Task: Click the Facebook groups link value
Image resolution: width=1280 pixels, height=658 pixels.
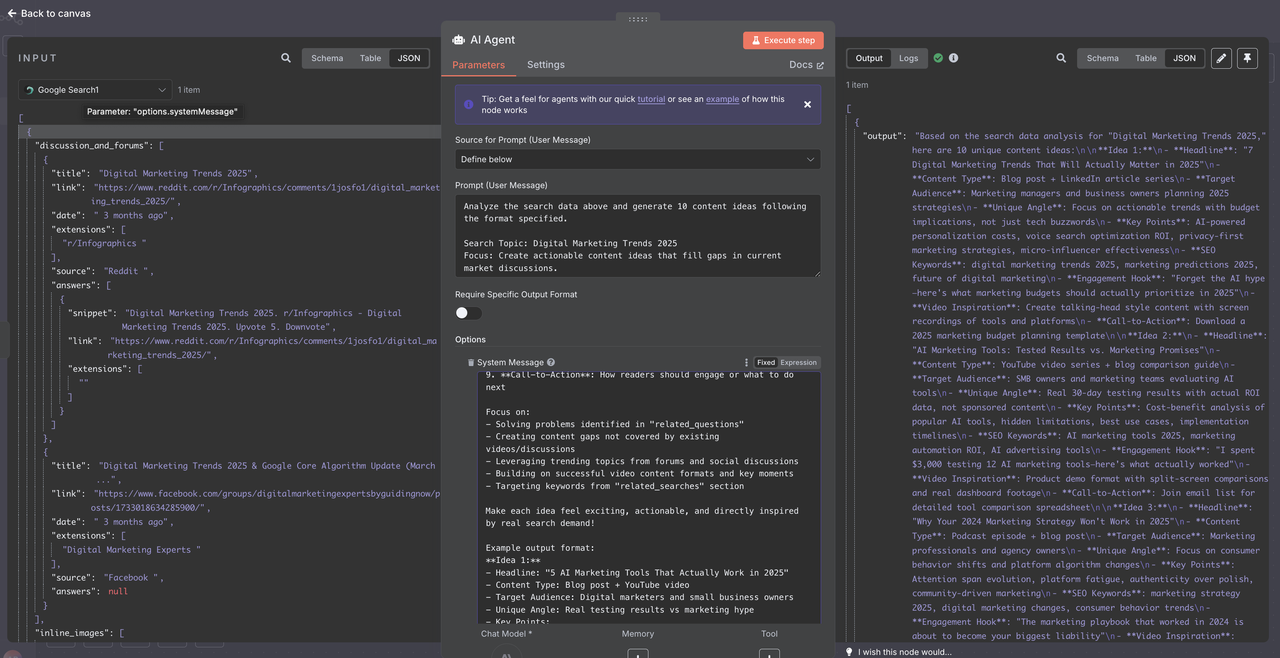Action: point(266,501)
